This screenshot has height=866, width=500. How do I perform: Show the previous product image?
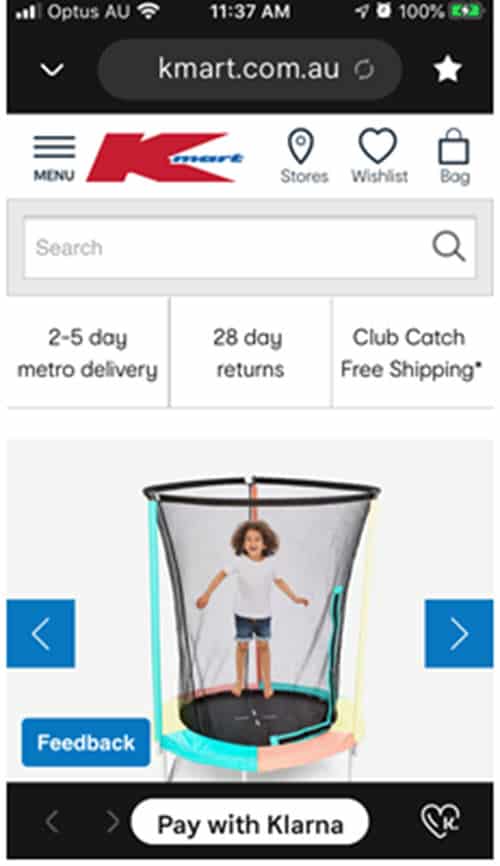pyautogui.click(x=41, y=633)
